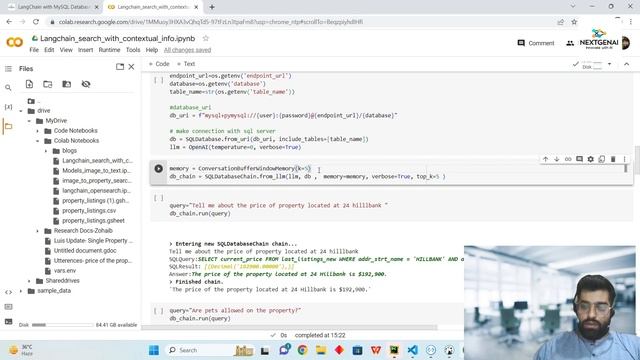640x360 pixels.
Task: Add comment to cell icon
Action: [x=579, y=159]
